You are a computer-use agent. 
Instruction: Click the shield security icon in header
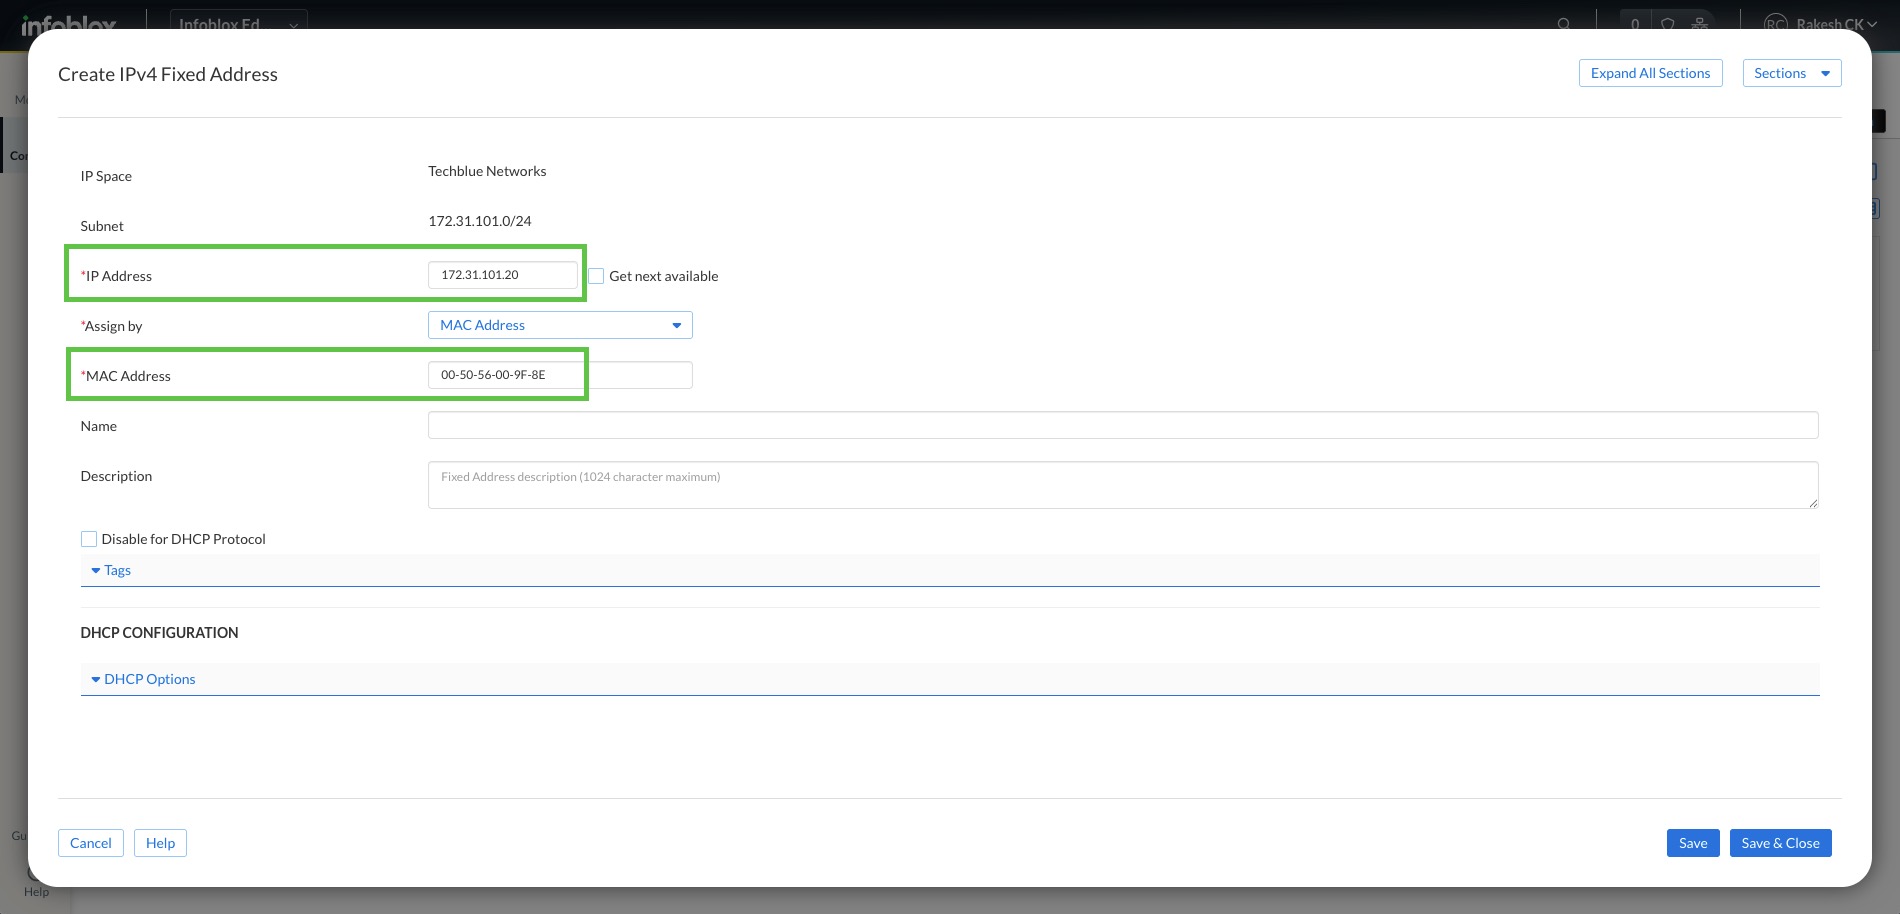[x=1667, y=23]
